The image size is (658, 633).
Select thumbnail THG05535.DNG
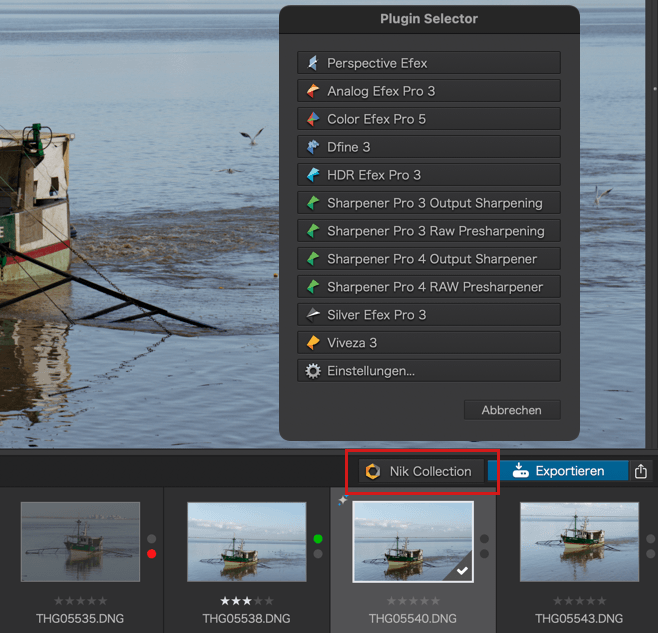(80, 541)
